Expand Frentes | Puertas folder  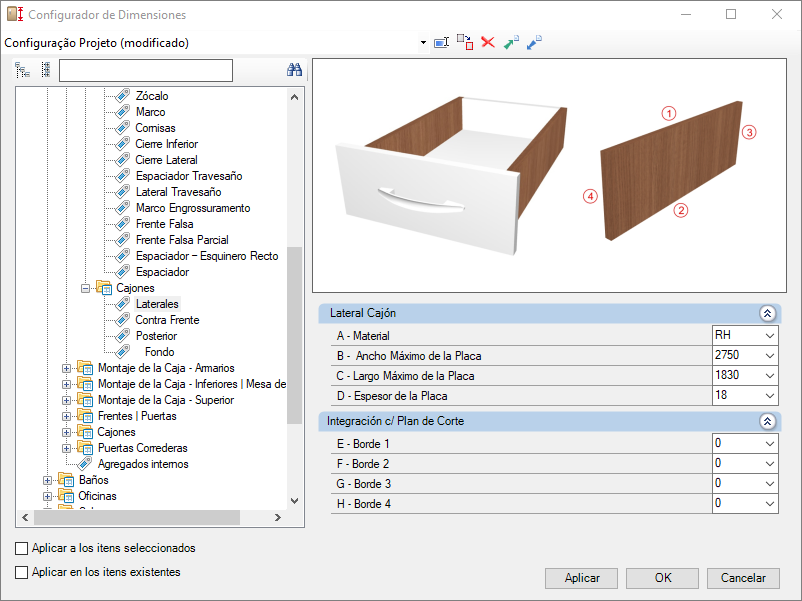(x=66, y=416)
